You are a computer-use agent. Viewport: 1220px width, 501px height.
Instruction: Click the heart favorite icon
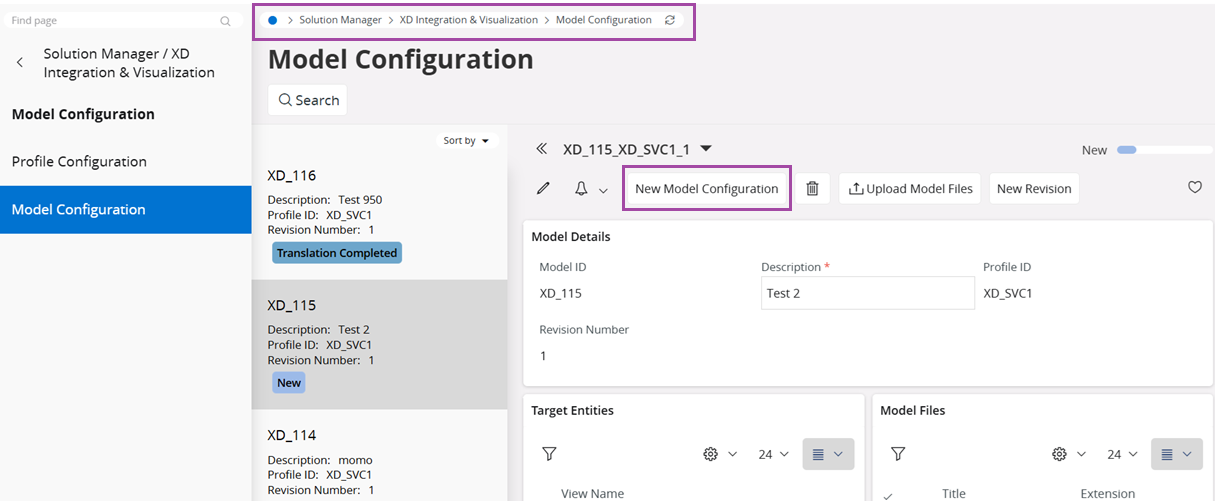[x=1194, y=187]
